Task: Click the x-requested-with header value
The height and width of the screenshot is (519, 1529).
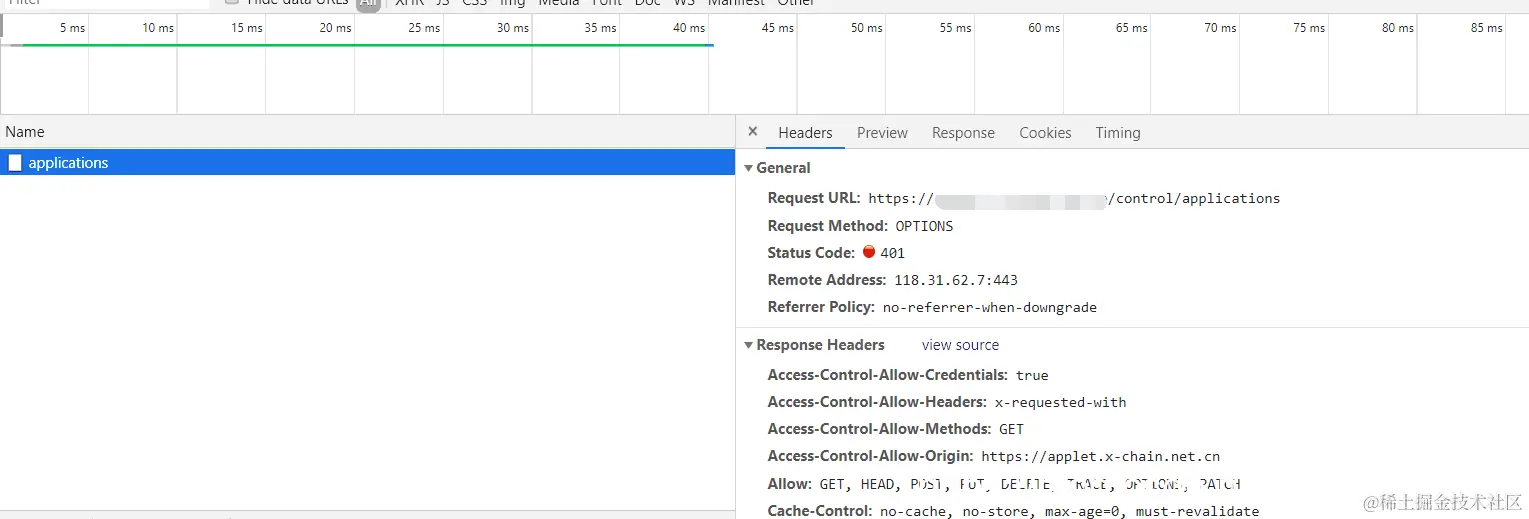Action: click(1060, 402)
